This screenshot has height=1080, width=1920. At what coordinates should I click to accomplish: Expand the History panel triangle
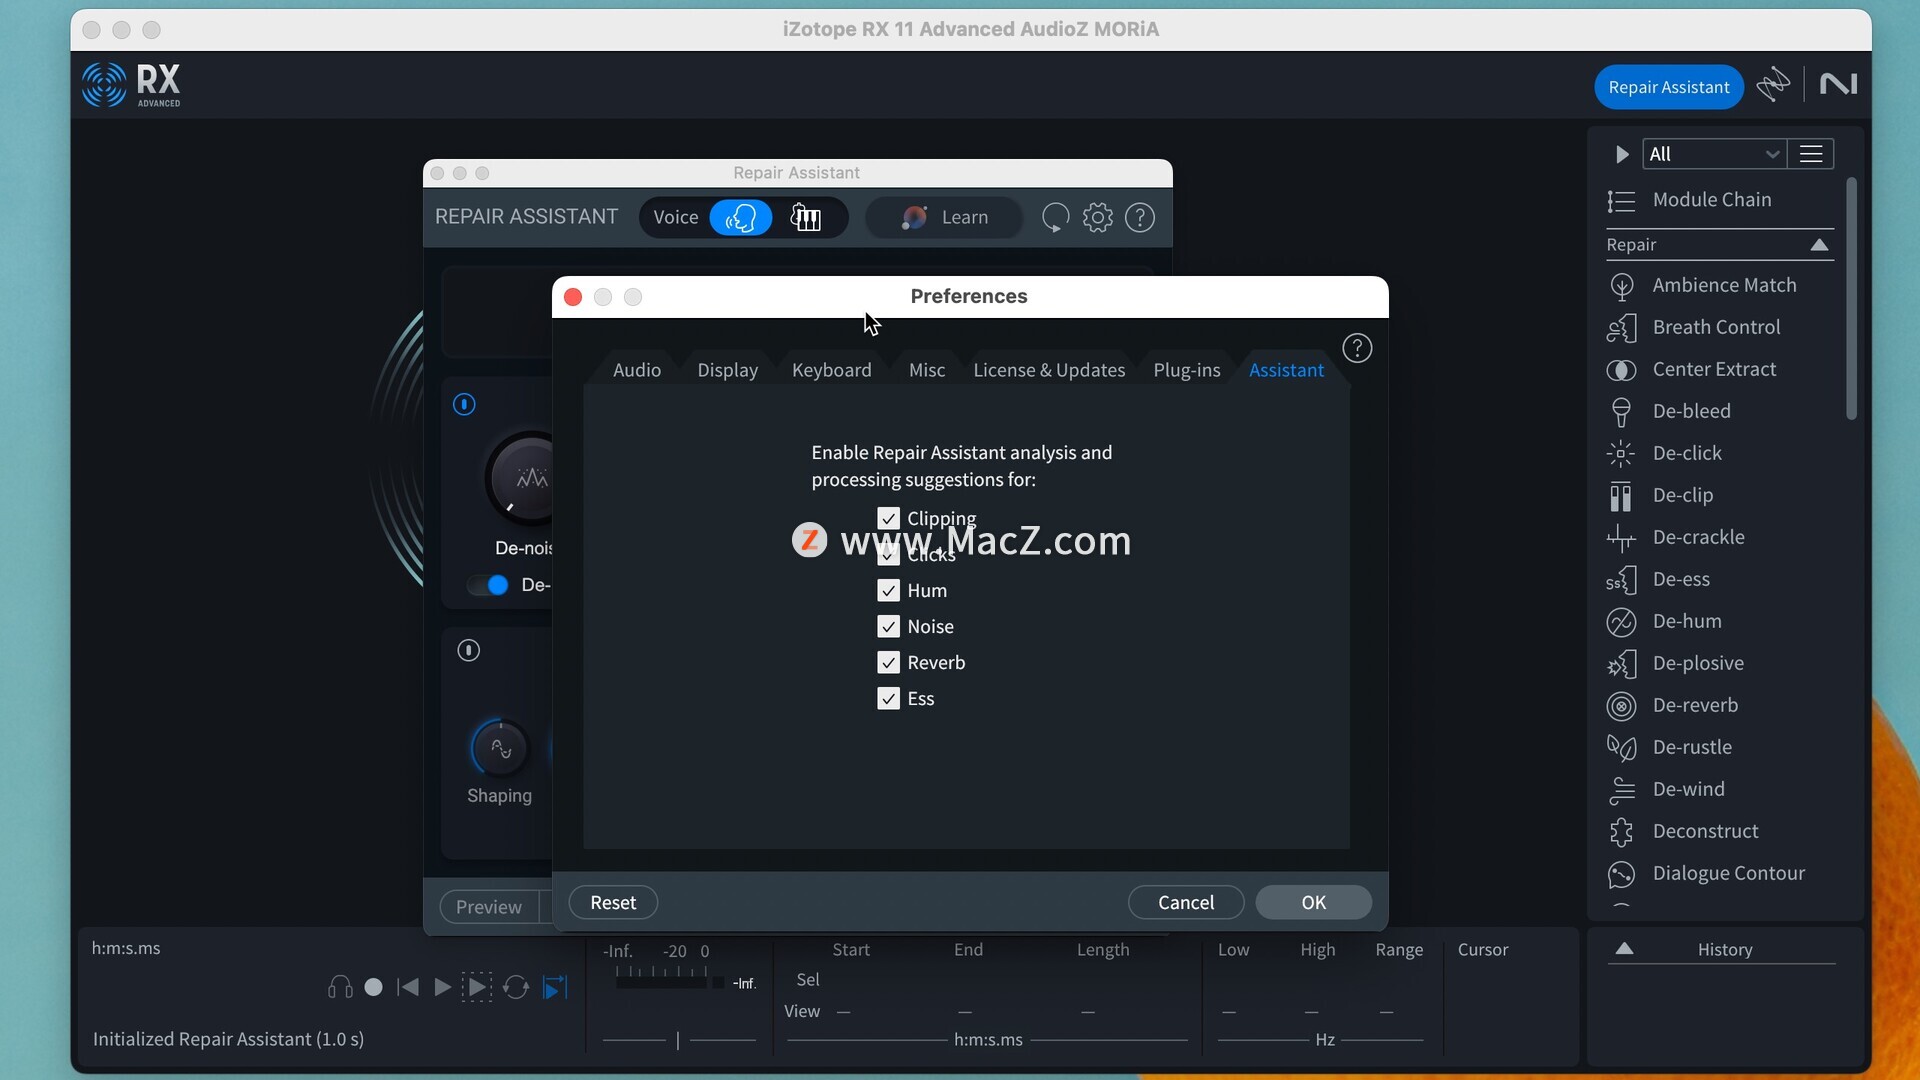[1624, 949]
